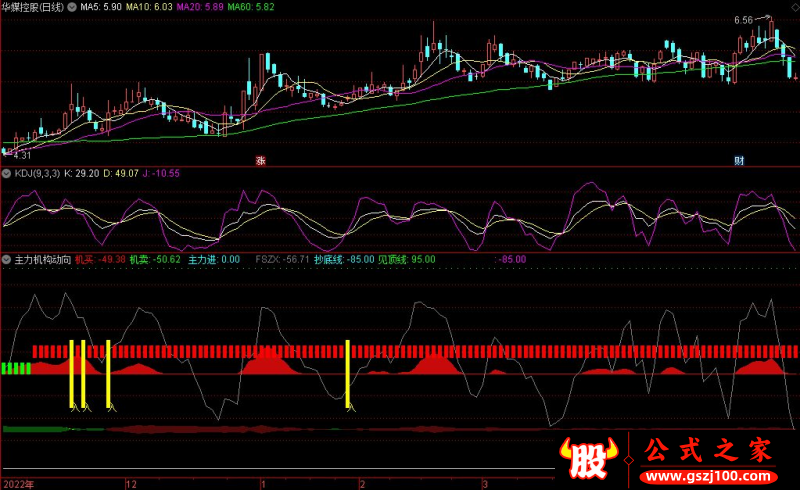Click the green bar block at left
Image resolution: width=800 pixels, height=490 pixels.
(16, 368)
